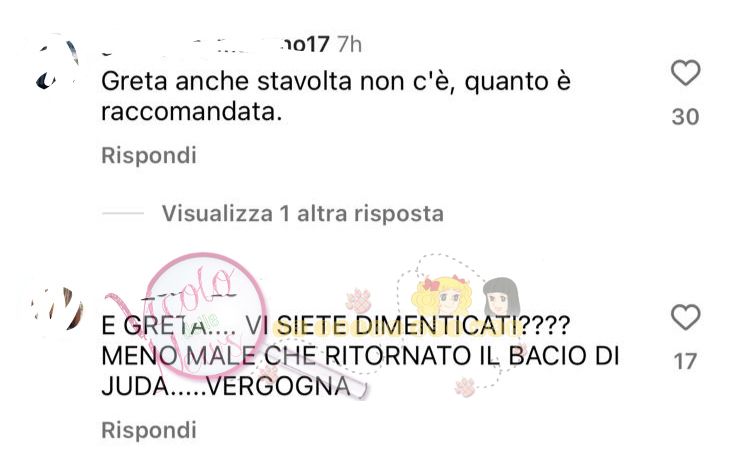Like the "VI SIETE DIMENTICATI" comment

(685, 317)
